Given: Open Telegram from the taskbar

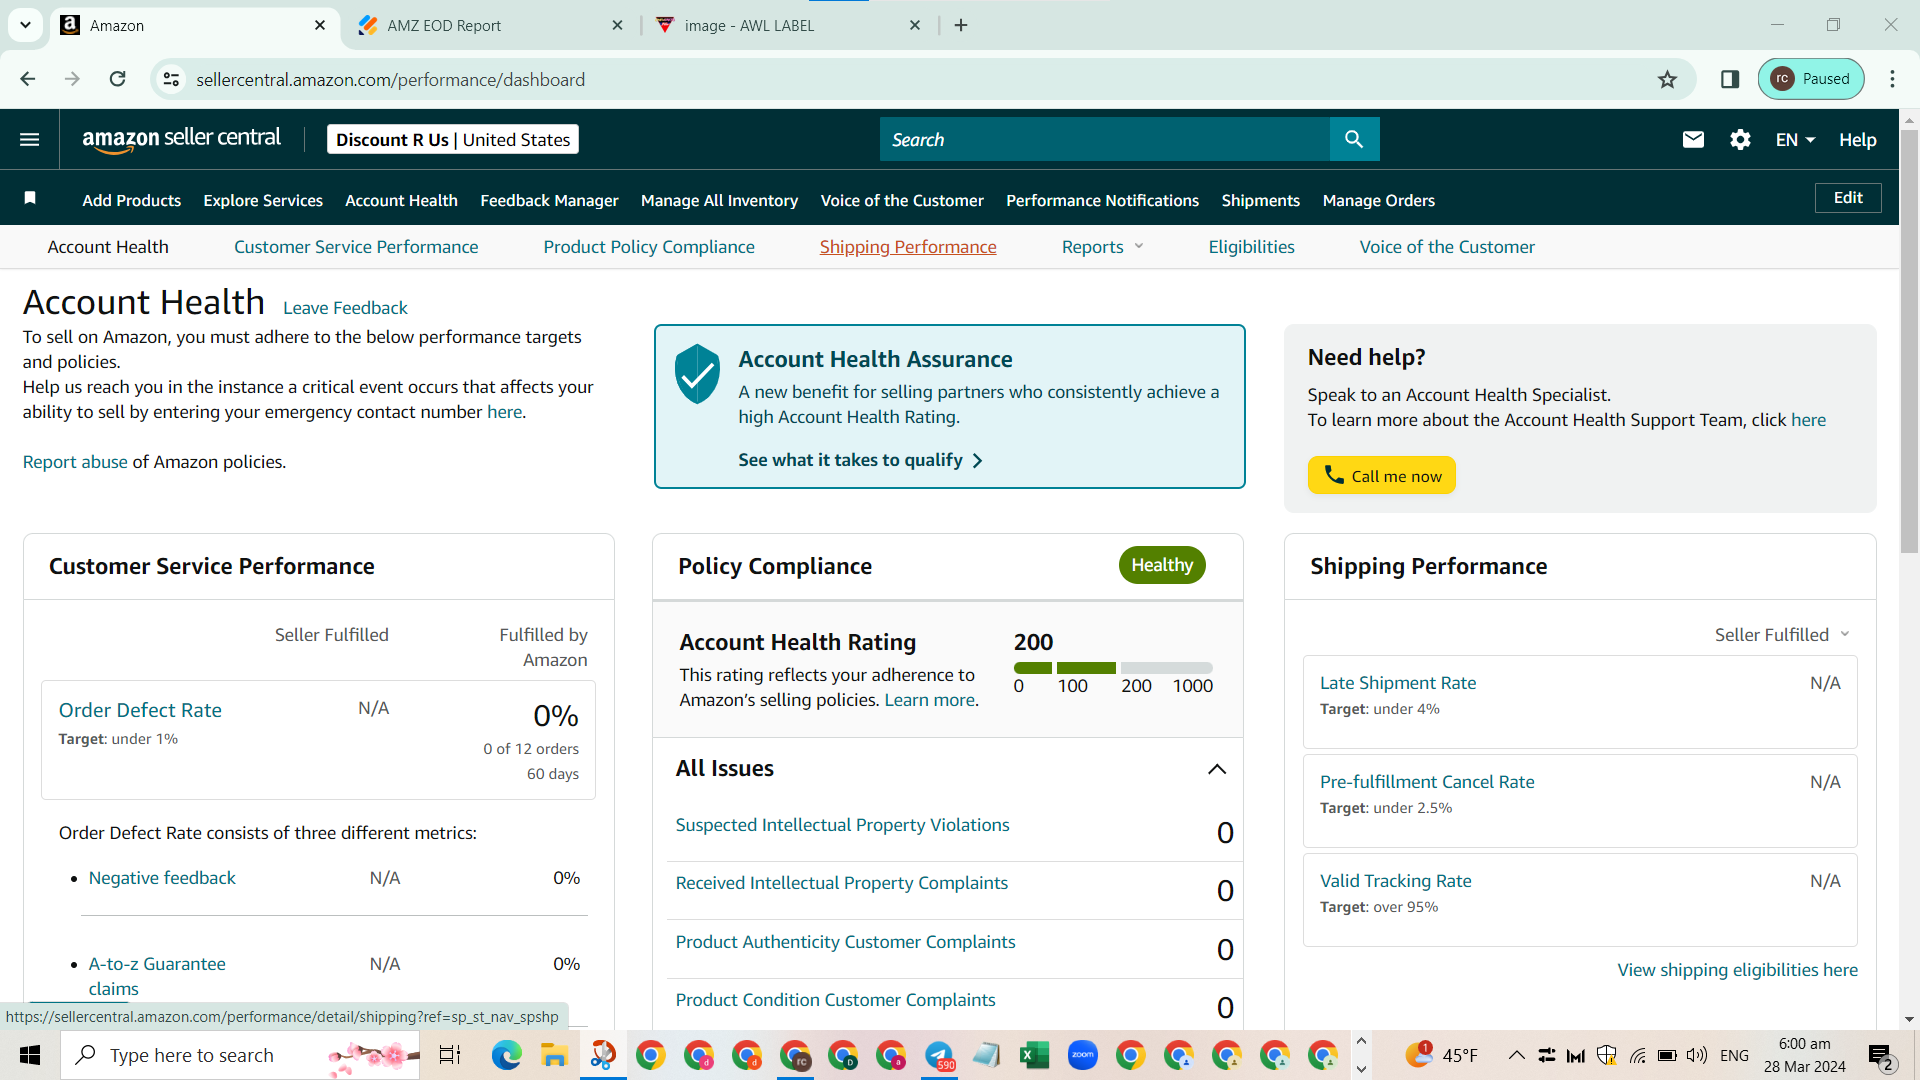Looking at the screenshot, I should coord(939,1055).
